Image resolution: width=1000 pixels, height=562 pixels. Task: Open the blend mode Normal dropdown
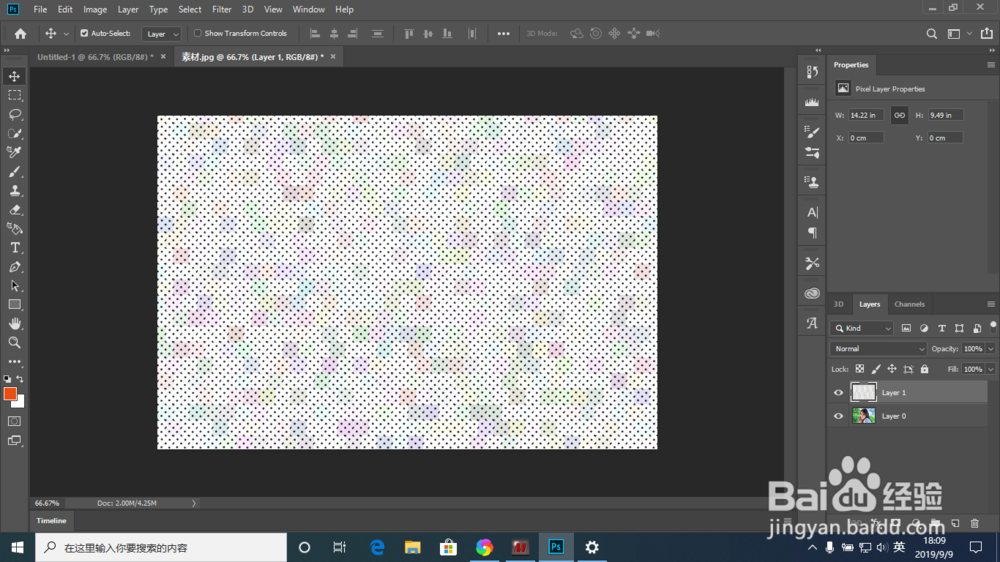(878, 349)
